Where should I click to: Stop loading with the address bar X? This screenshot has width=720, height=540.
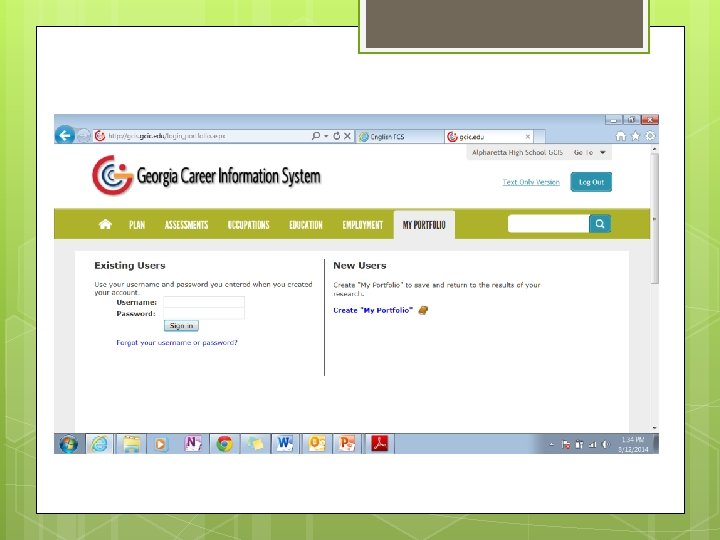tap(348, 136)
